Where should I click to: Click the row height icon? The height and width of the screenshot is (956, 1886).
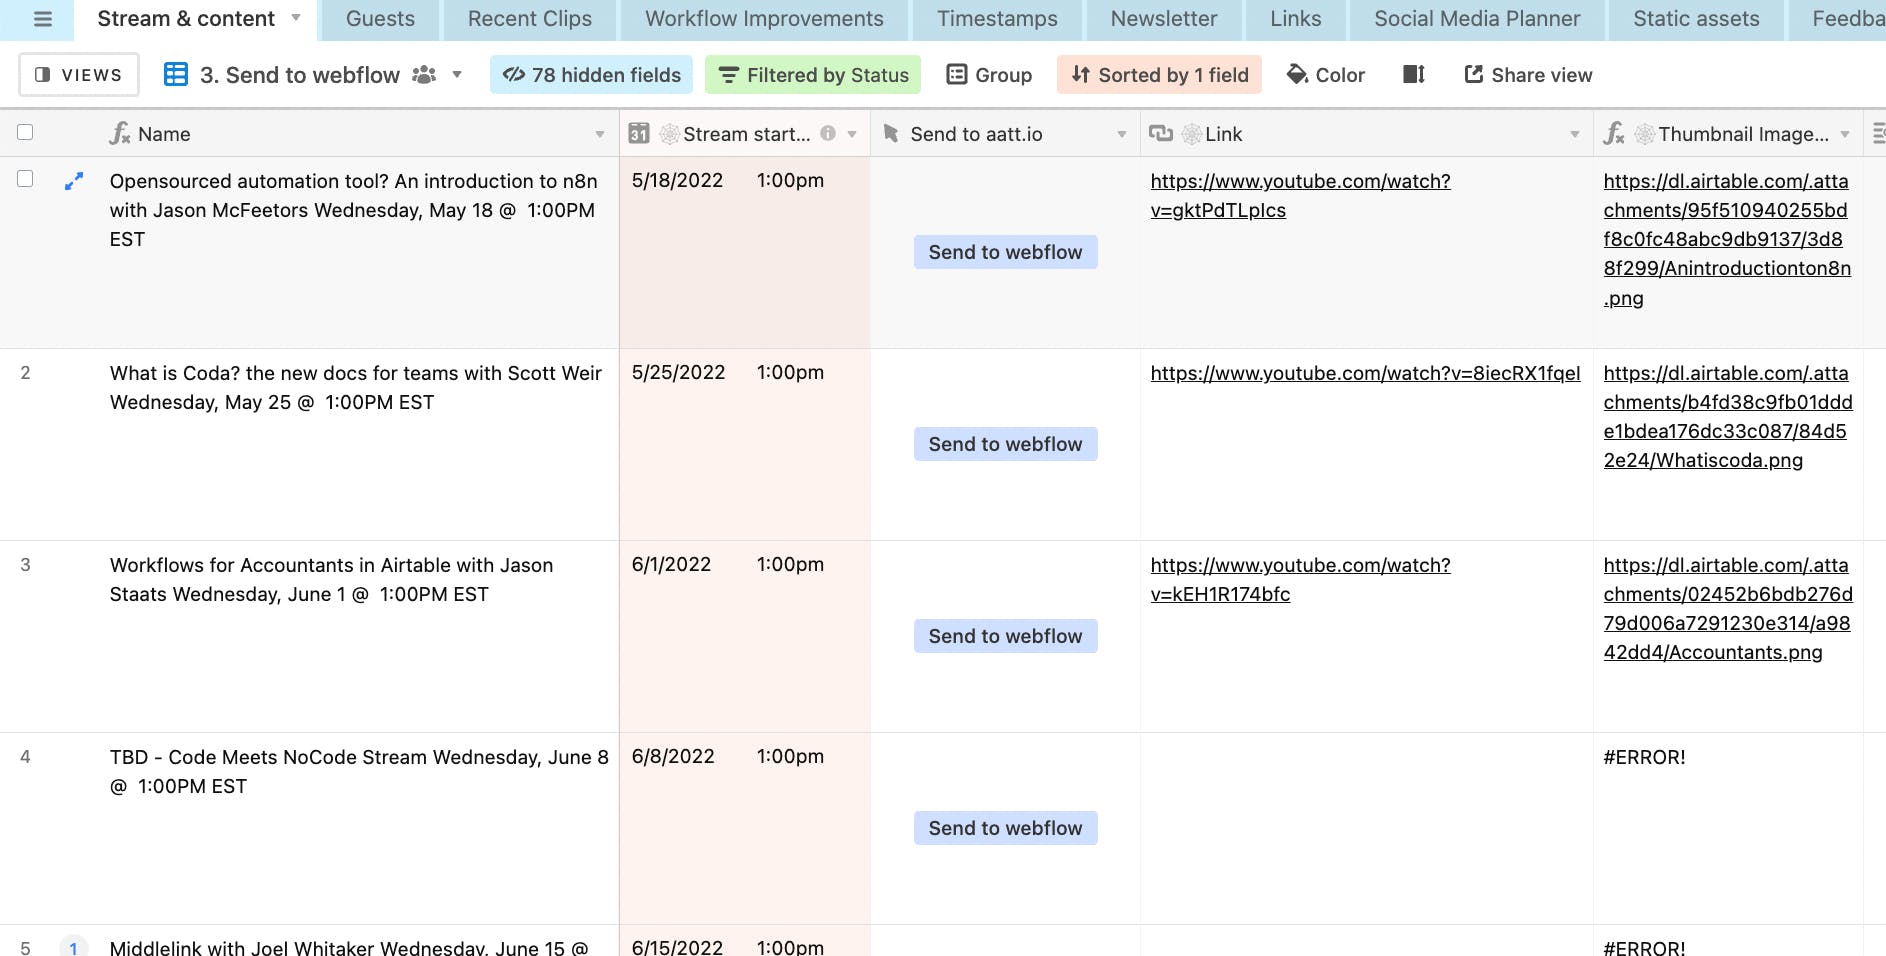(x=1414, y=75)
